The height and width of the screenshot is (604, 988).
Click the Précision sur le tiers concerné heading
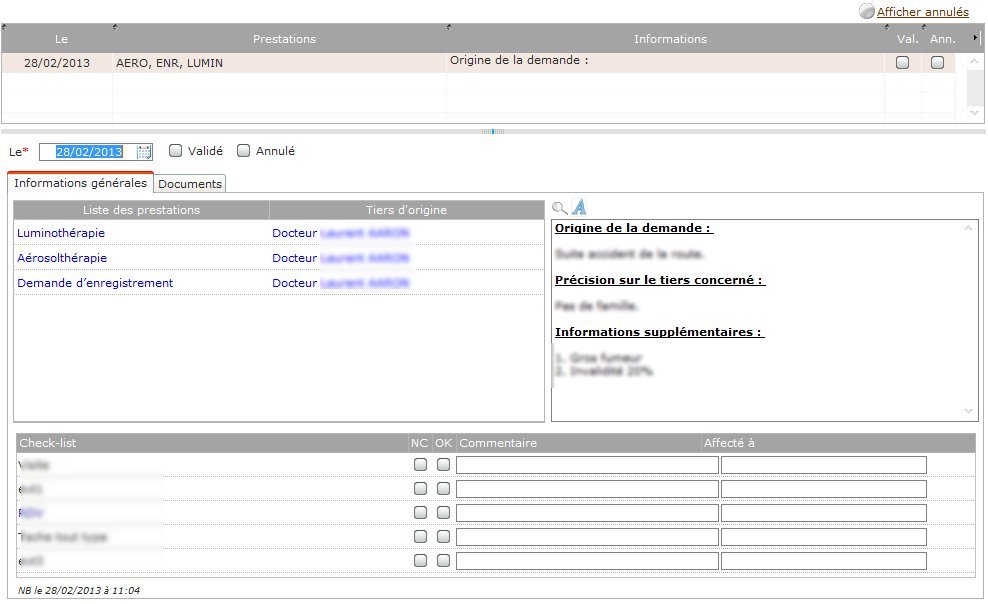[x=660, y=280]
